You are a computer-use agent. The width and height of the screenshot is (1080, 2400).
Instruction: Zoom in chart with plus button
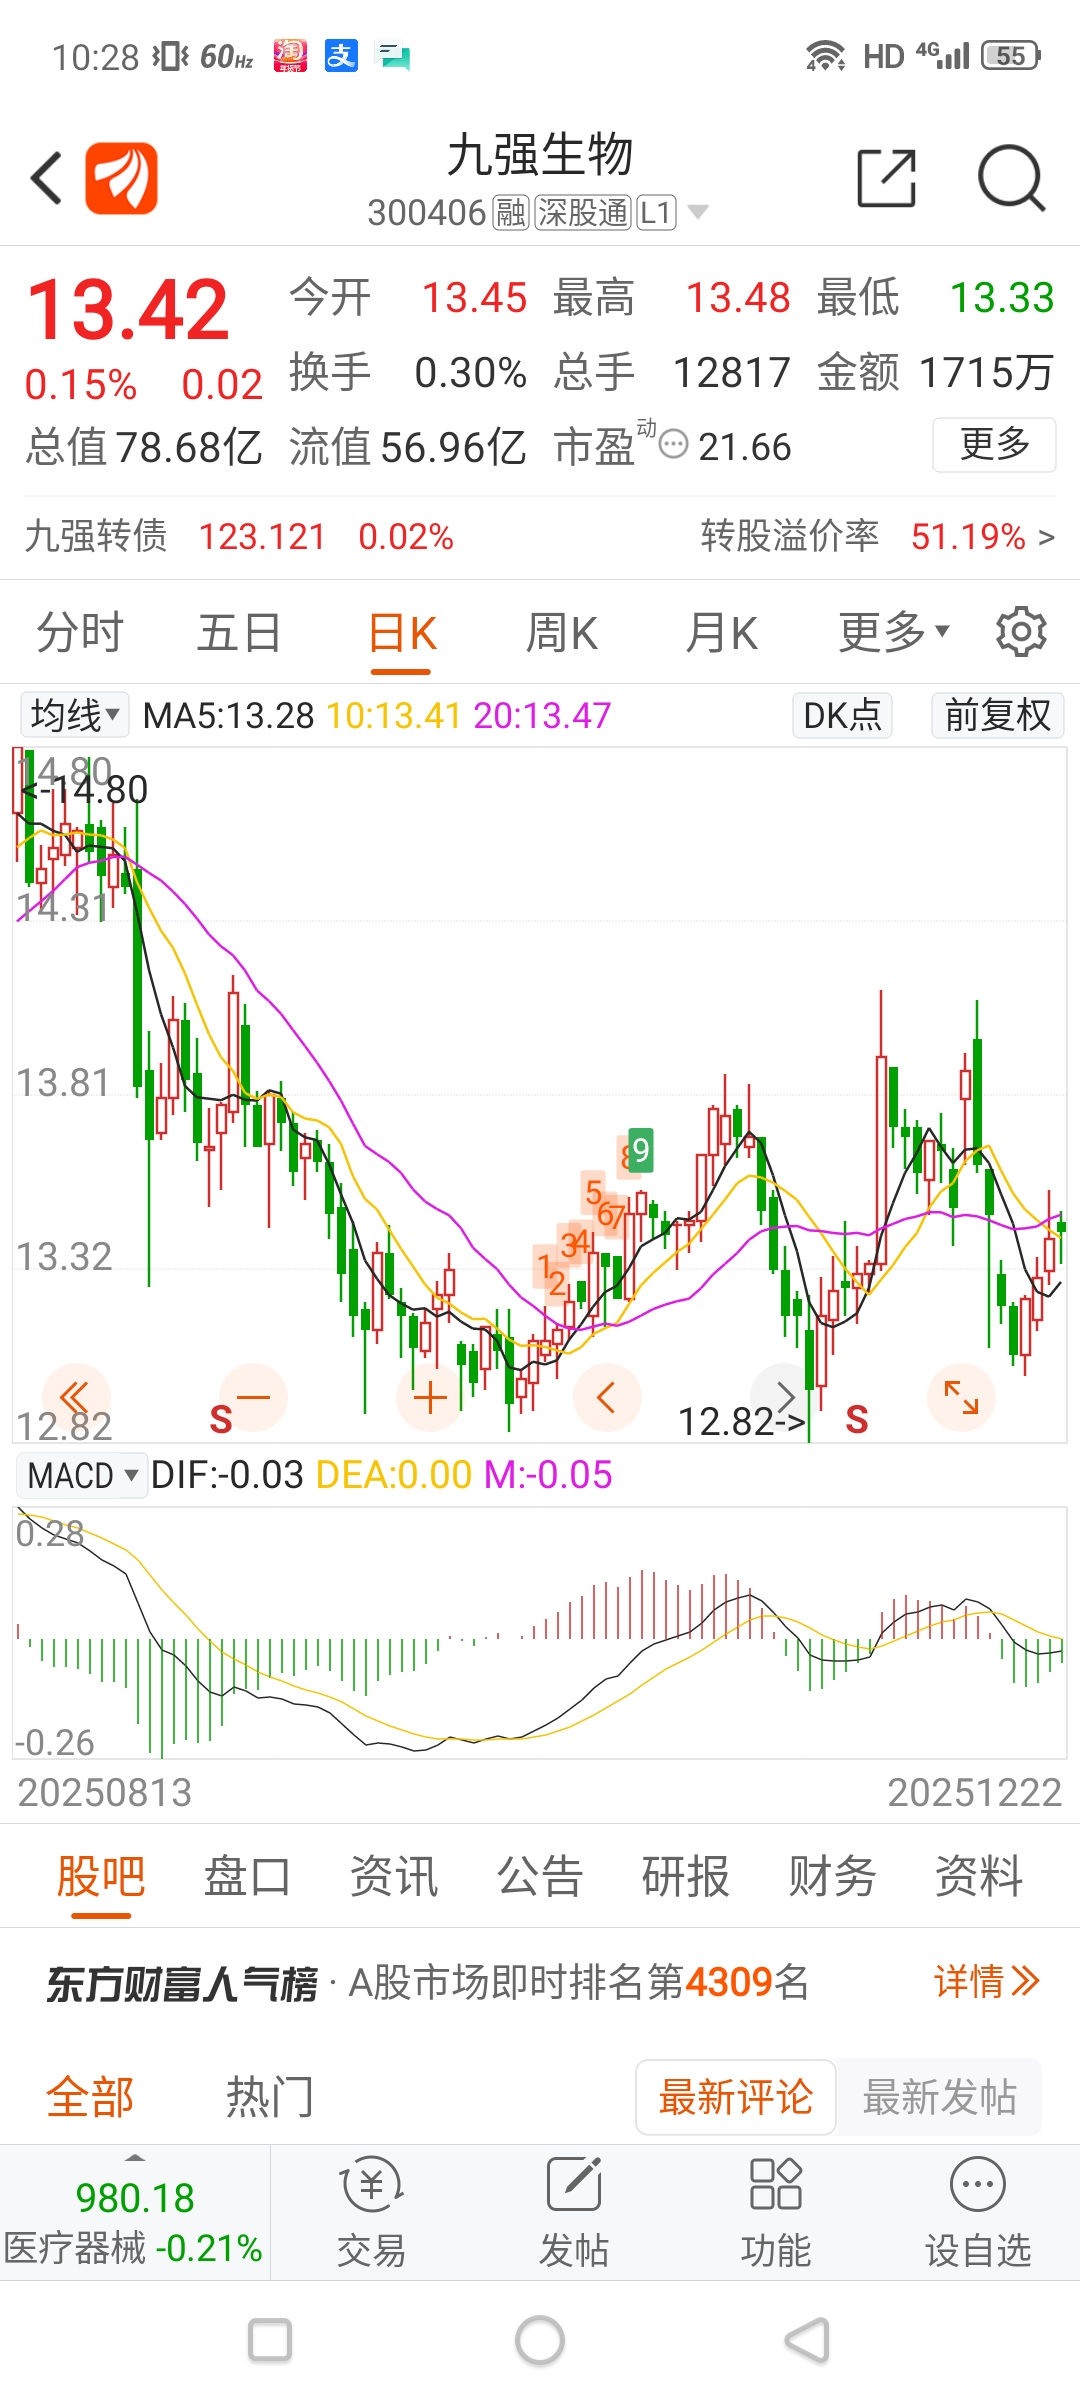coord(430,1397)
